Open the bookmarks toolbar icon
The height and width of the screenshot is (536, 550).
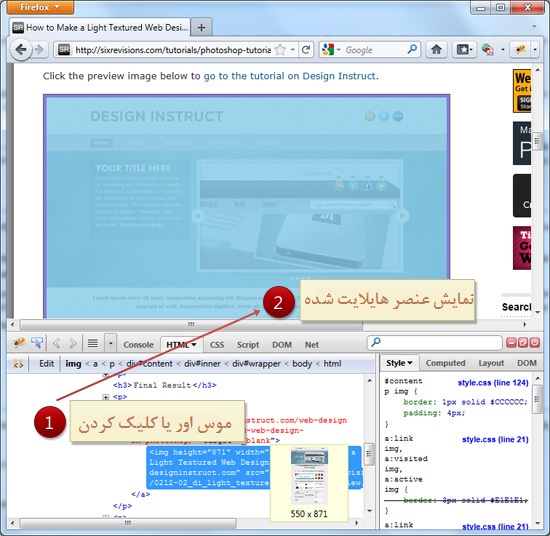pos(464,50)
